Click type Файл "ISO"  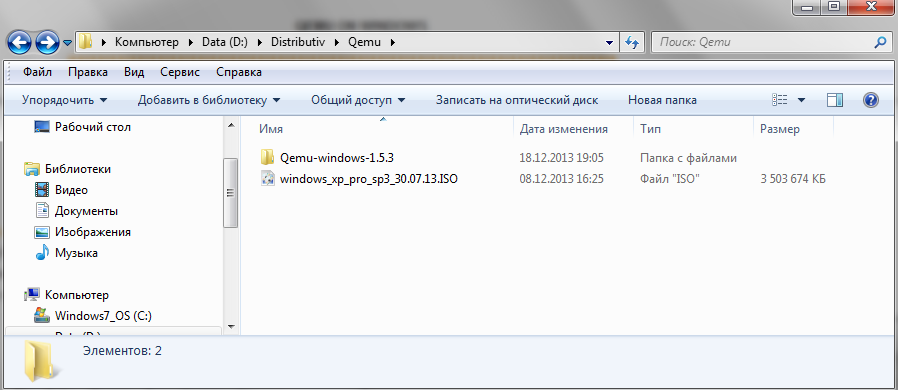click(670, 179)
